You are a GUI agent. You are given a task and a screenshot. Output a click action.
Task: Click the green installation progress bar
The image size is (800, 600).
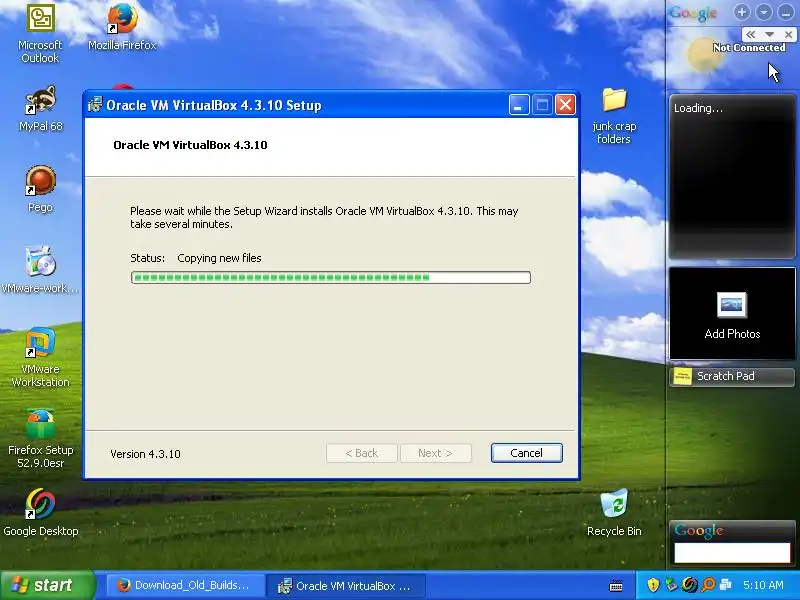331,278
